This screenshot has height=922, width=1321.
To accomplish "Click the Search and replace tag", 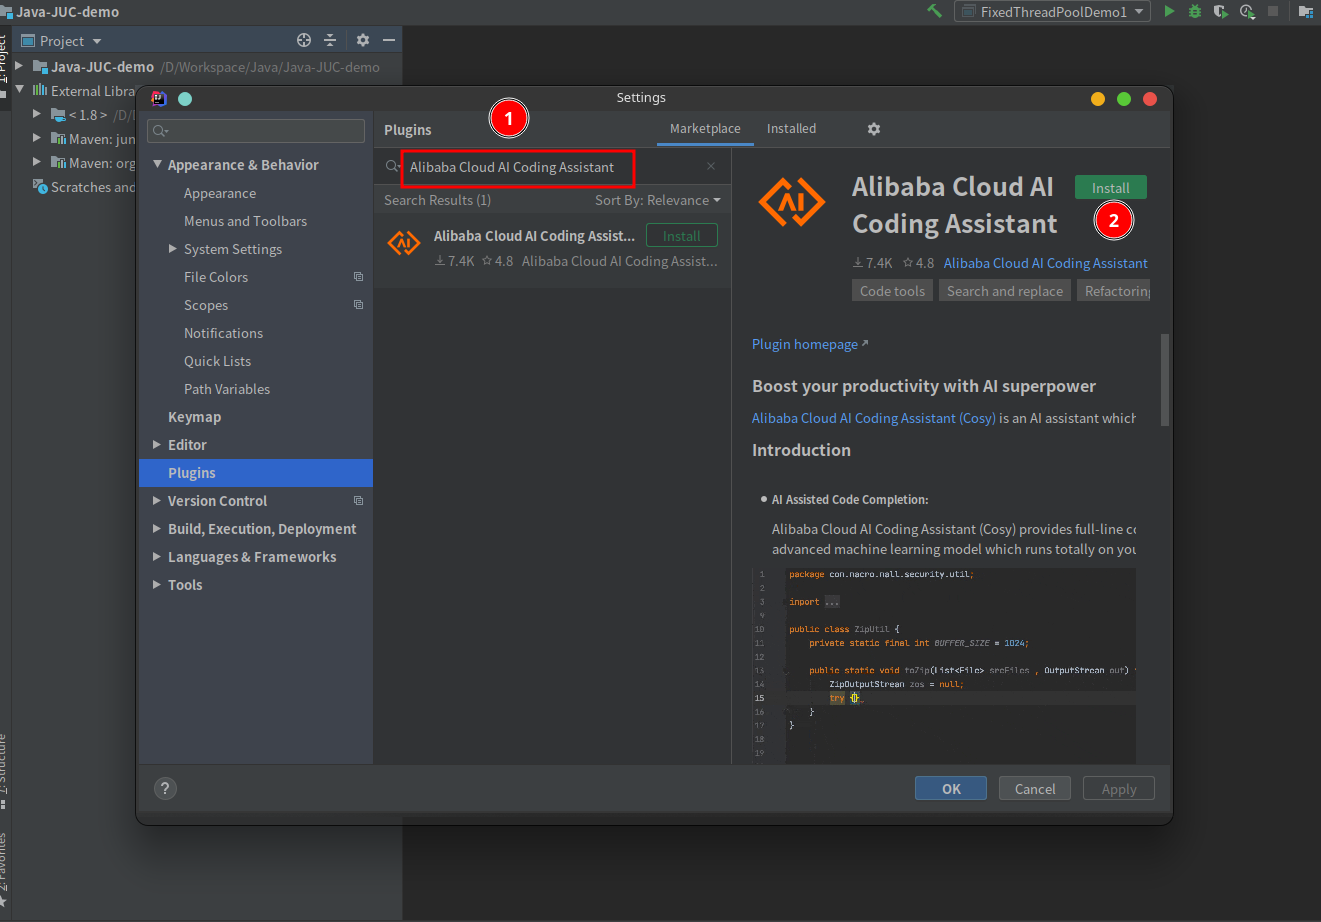I will (1005, 291).
